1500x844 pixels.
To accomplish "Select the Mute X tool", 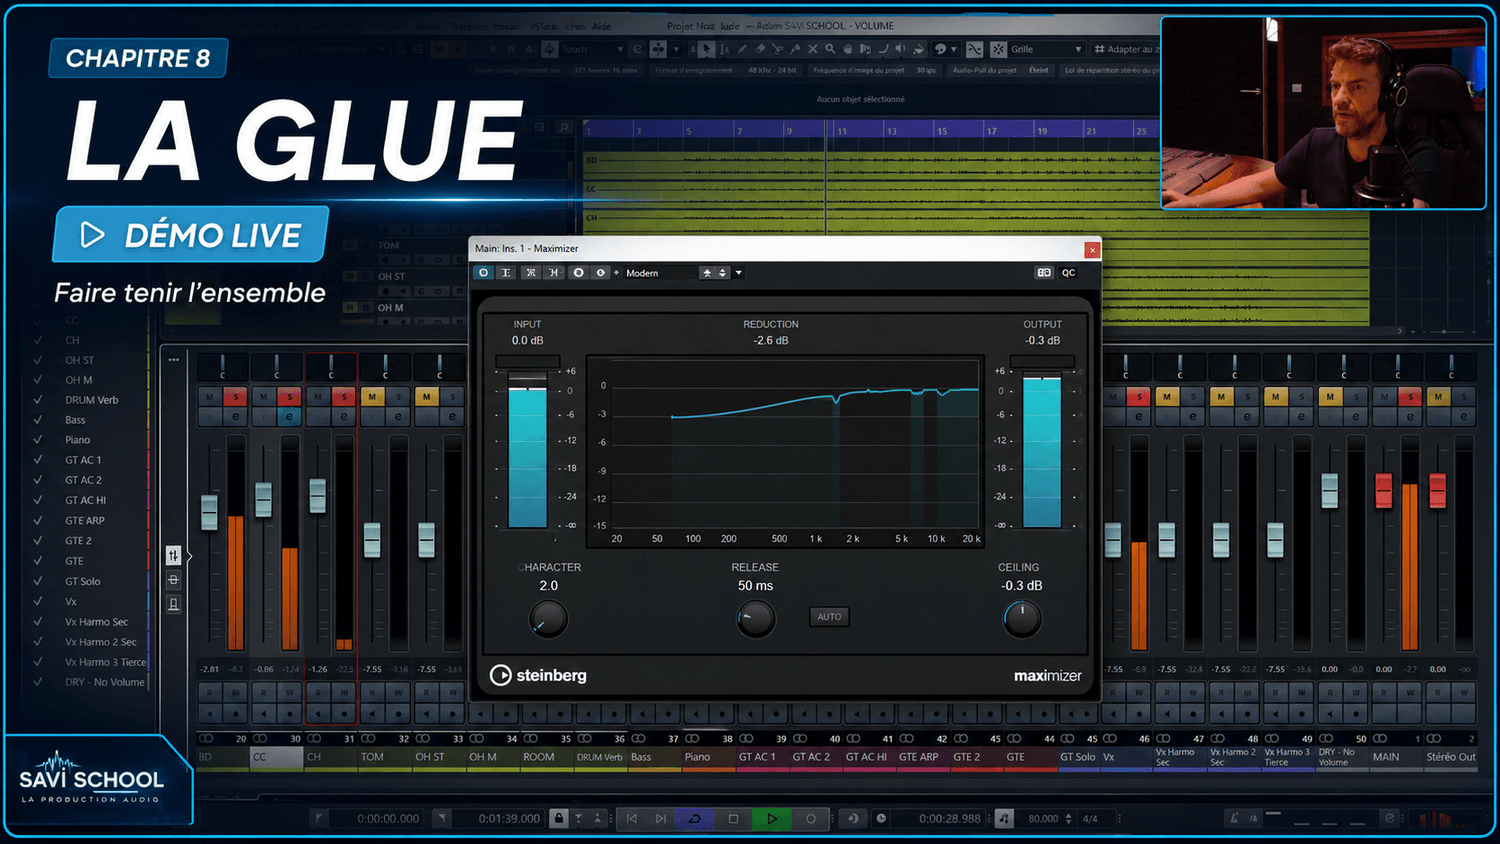I will 812,49.
